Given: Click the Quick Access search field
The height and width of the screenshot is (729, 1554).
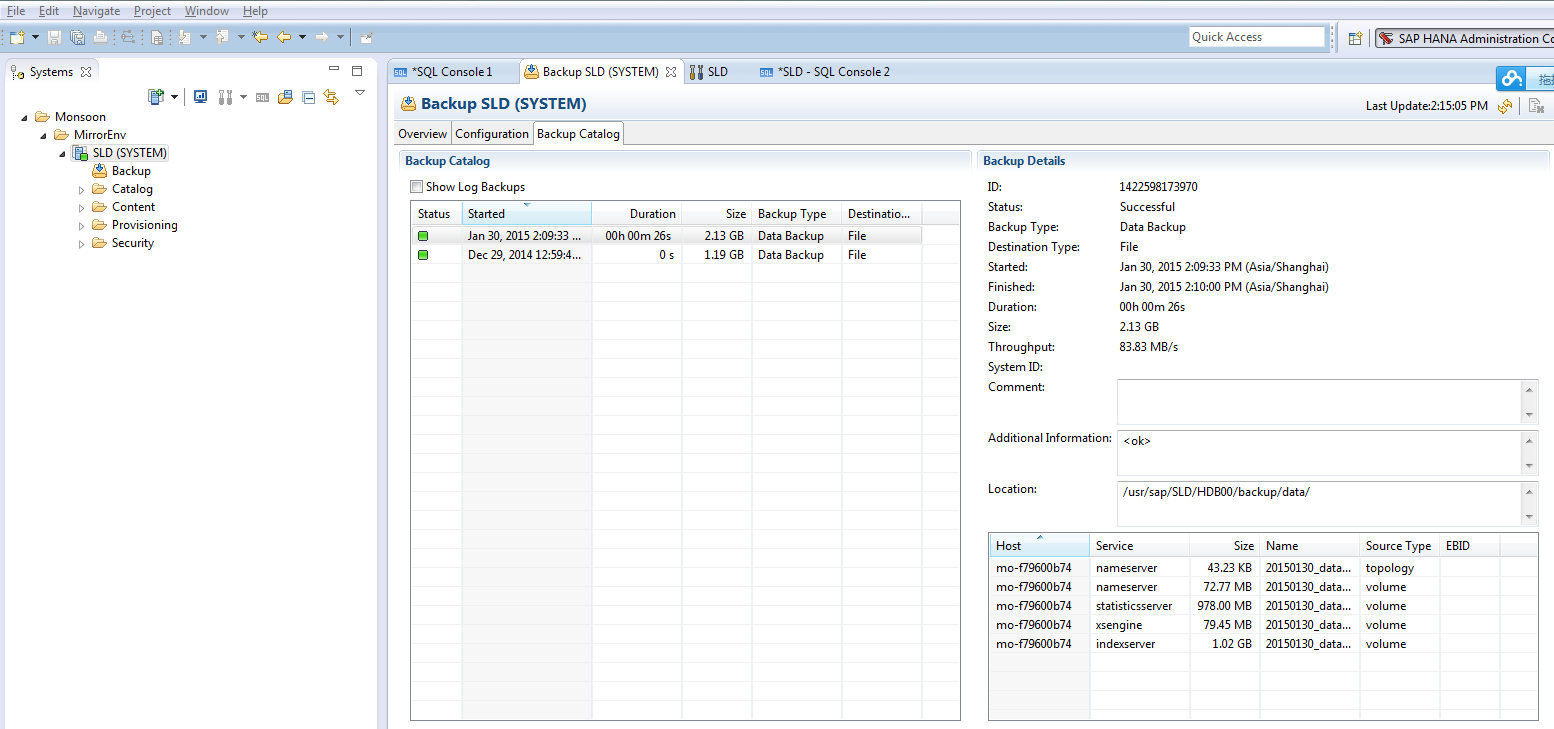Looking at the screenshot, I should click(x=1257, y=37).
